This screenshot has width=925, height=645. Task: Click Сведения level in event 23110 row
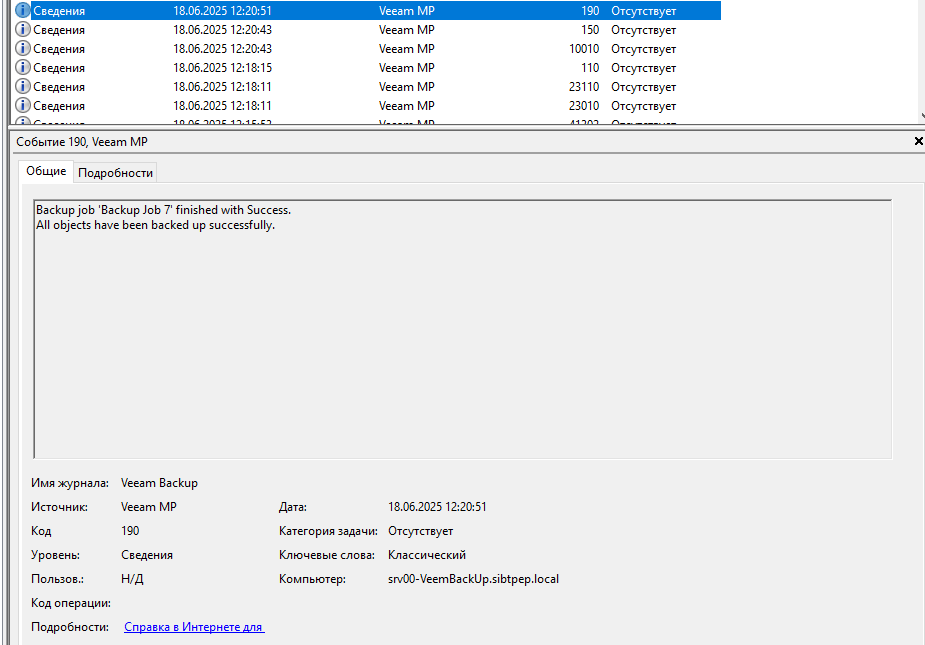(59, 87)
